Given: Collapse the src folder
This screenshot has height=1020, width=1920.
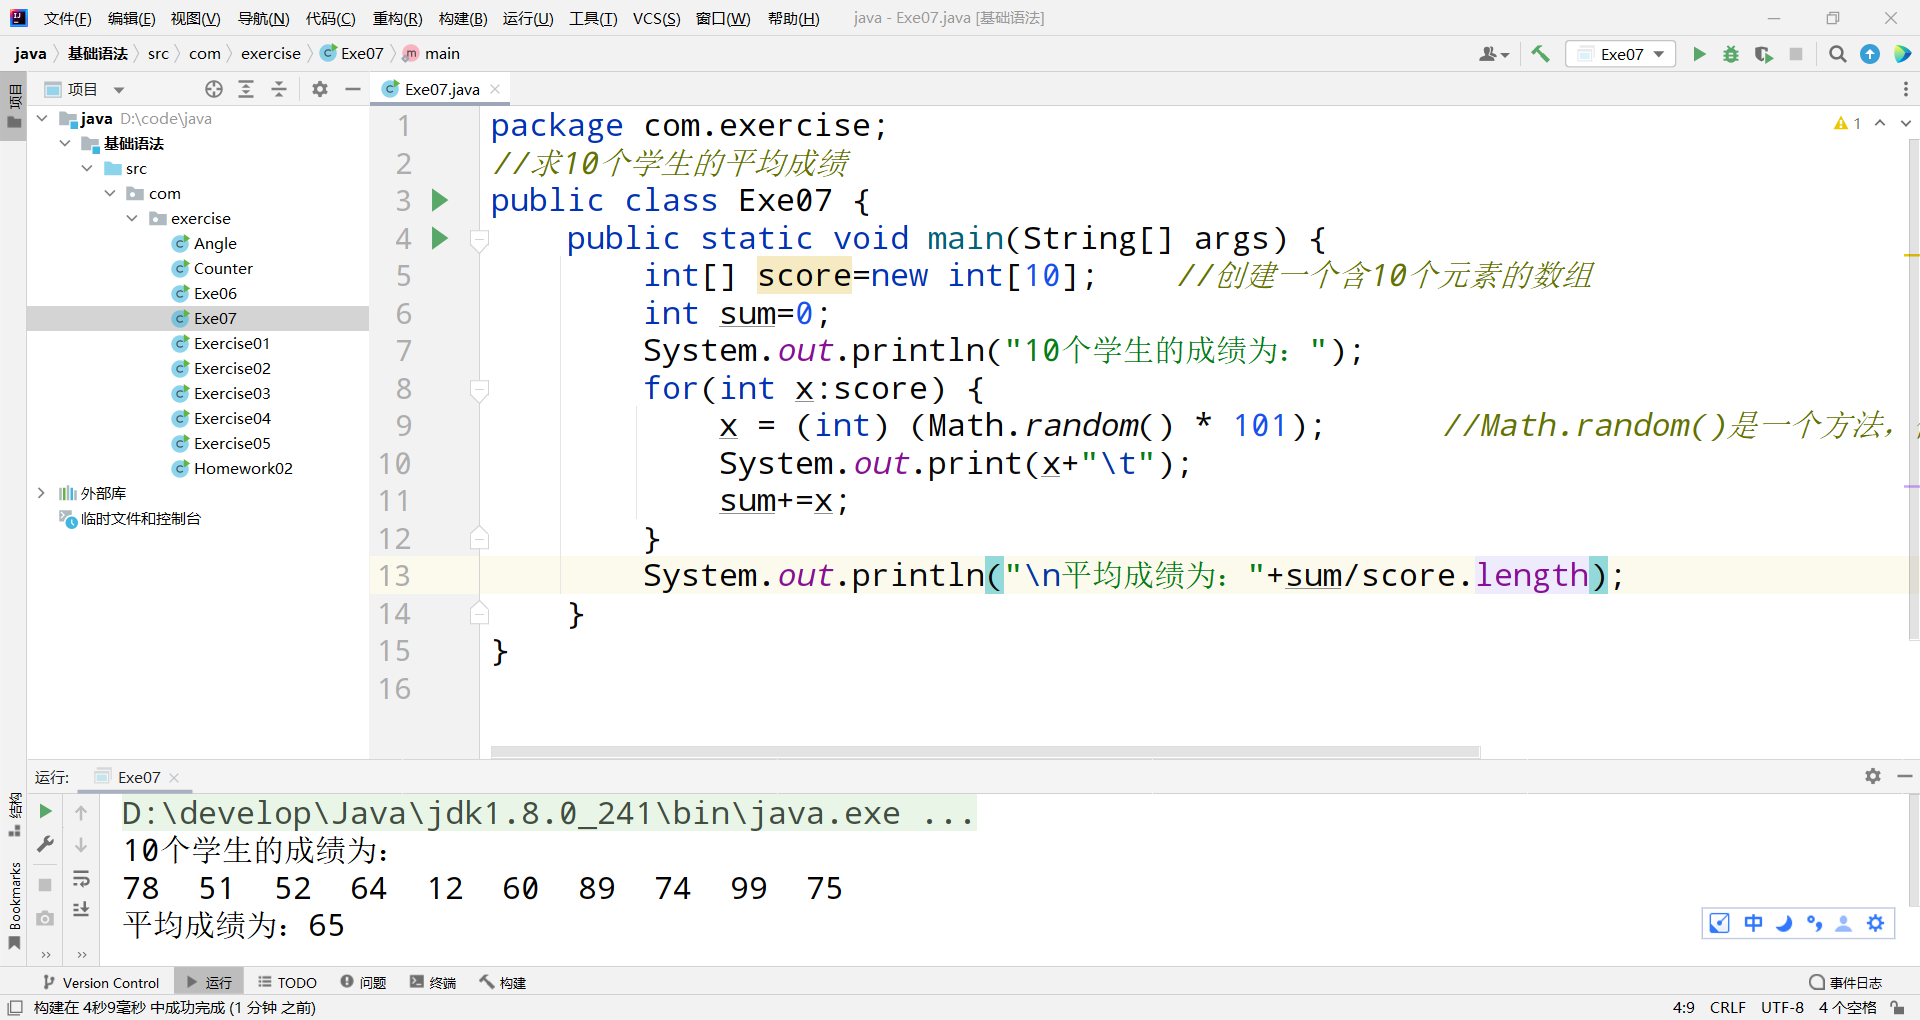Looking at the screenshot, I should [88, 168].
